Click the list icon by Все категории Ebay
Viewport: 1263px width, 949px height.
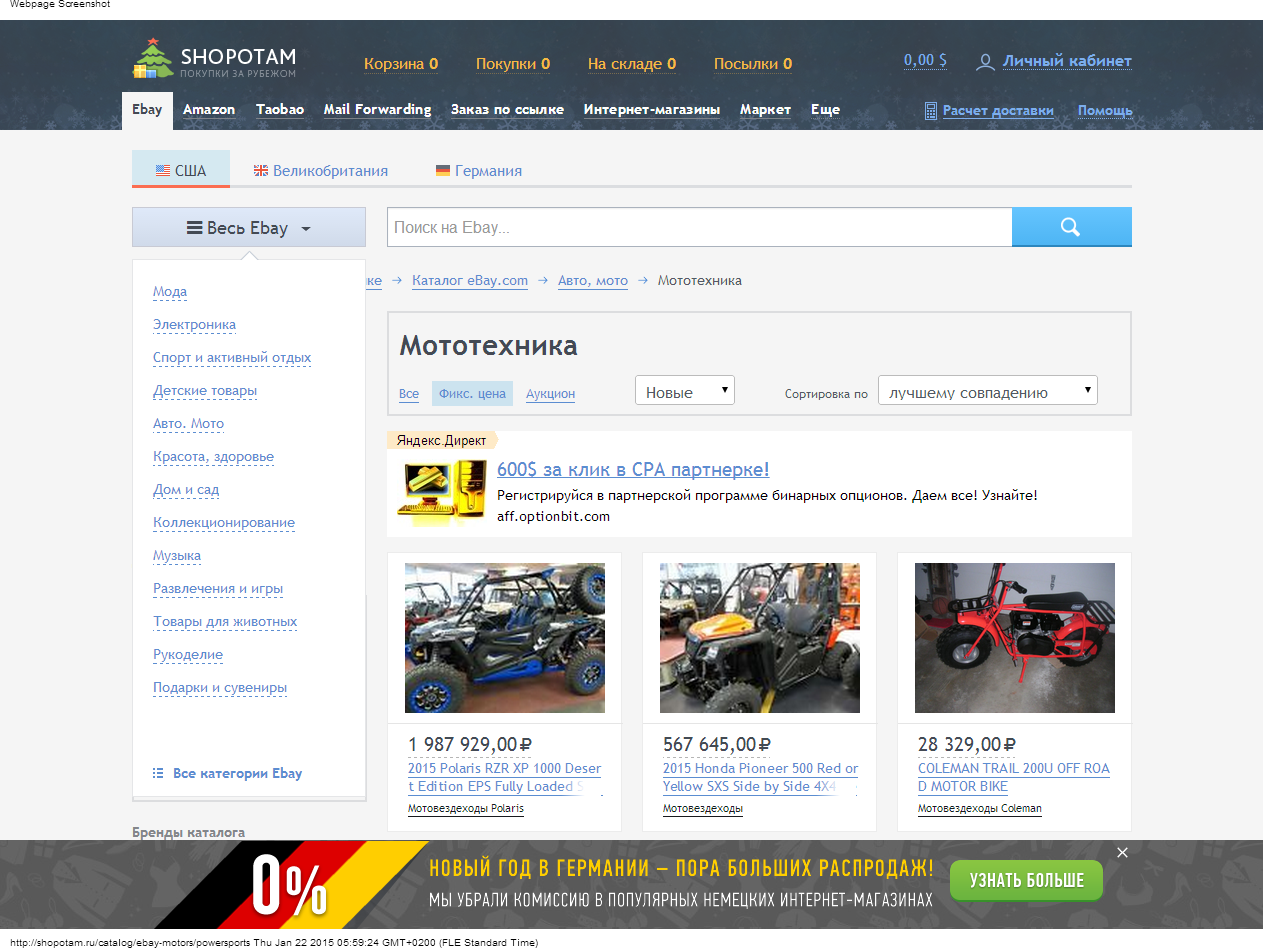point(158,773)
